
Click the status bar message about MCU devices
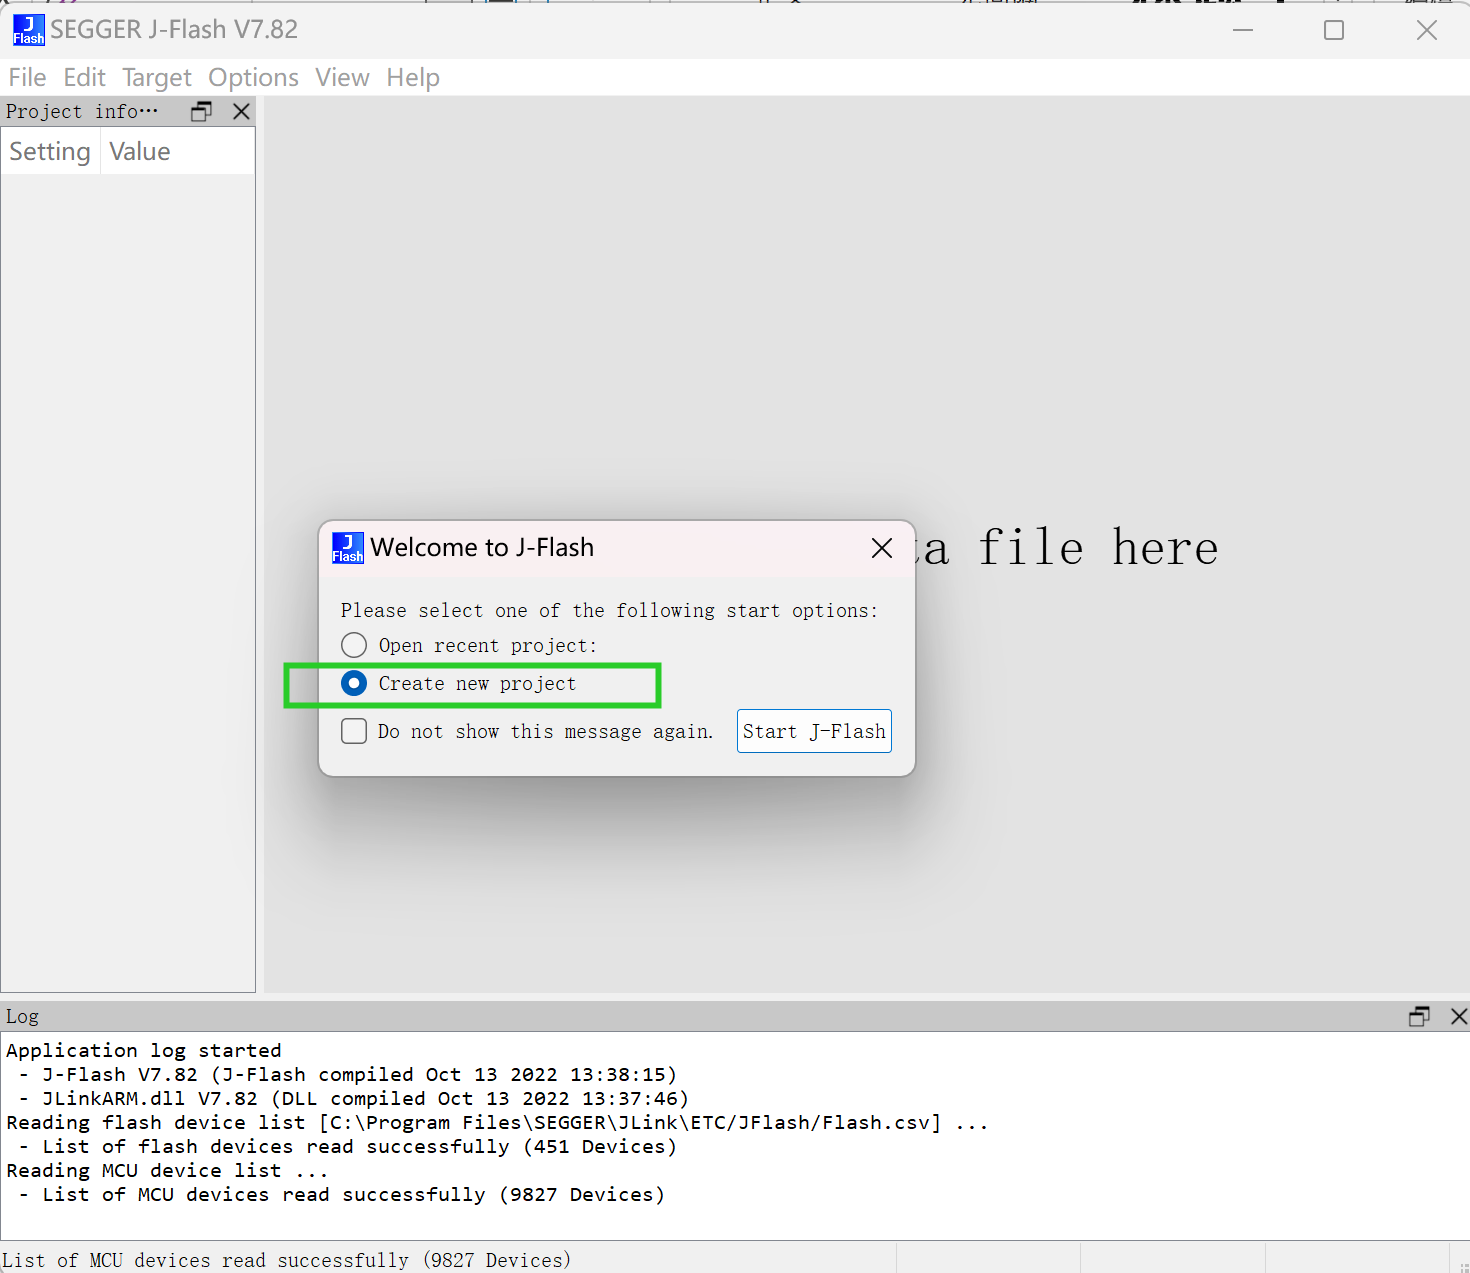coord(287,1260)
